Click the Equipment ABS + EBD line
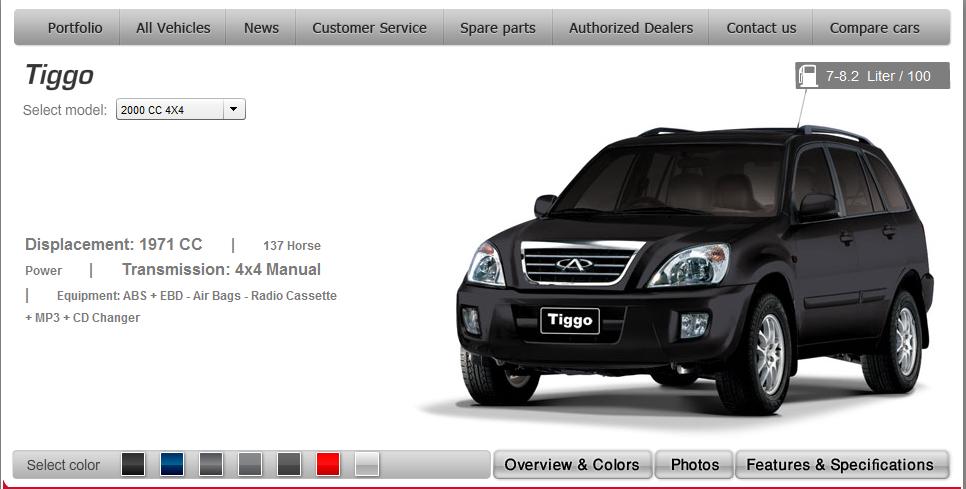Viewport: 966px width, 489px height. 197,296
